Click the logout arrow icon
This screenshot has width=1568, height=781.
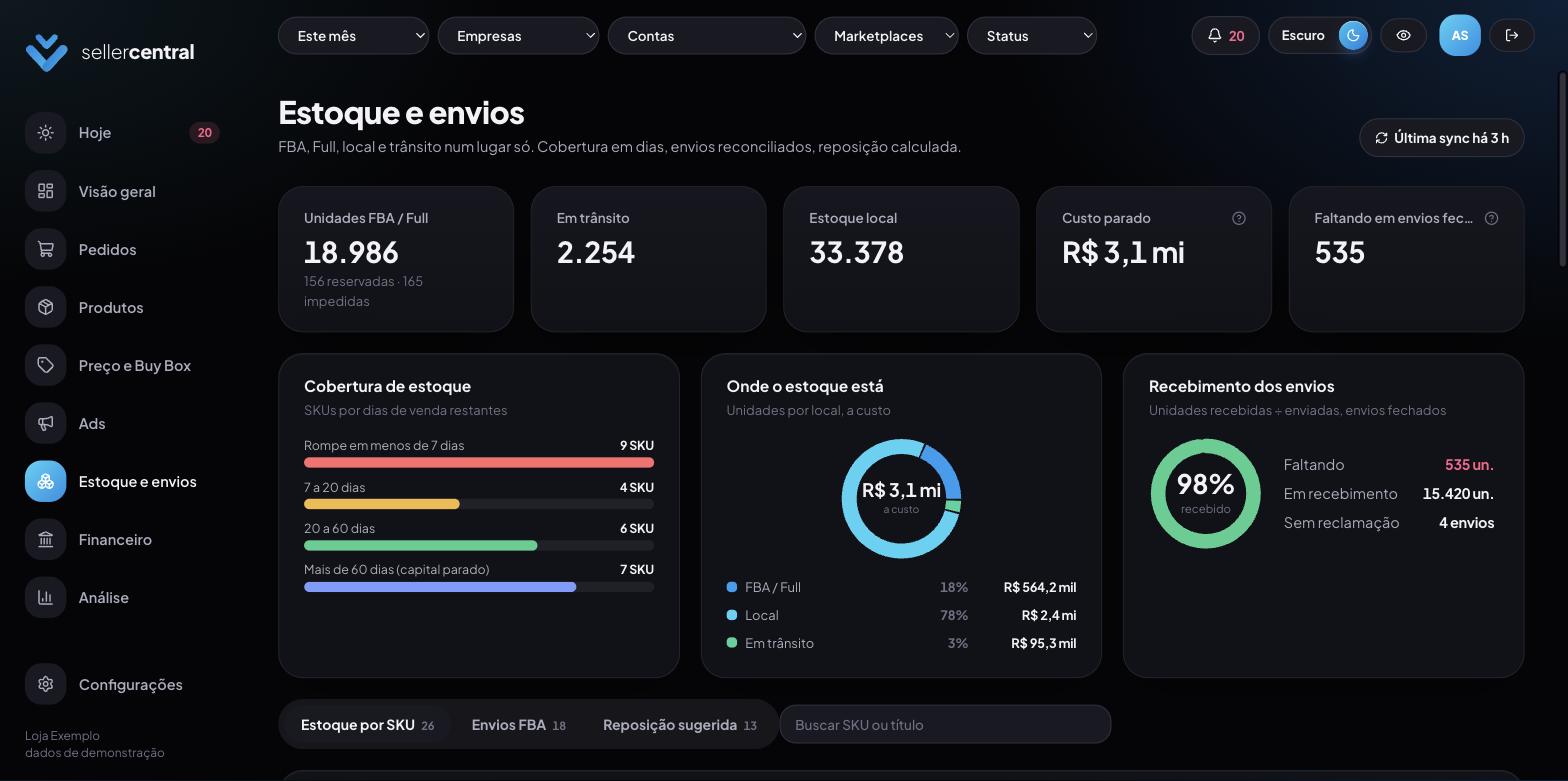(1512, 36)
